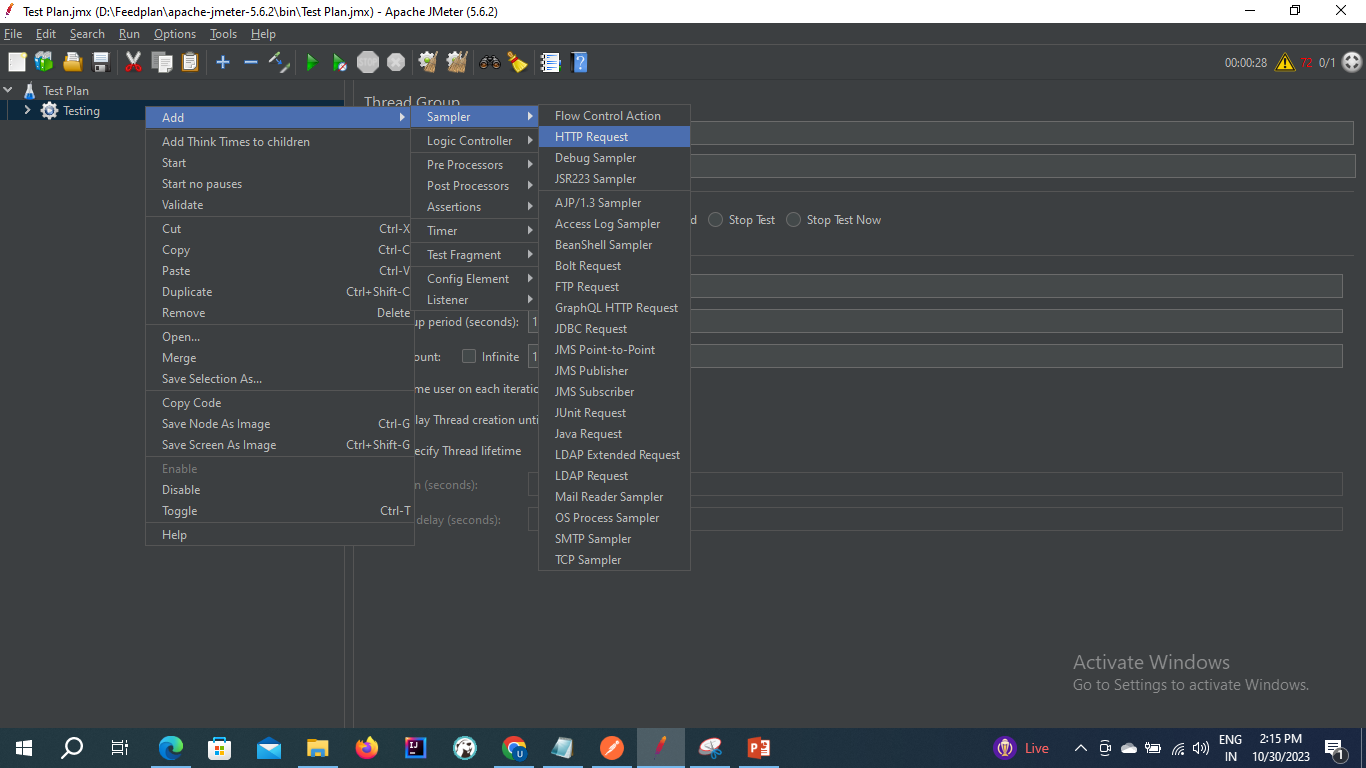Open Microsoft Edge from the taskbar
The image size is (1366, 768).
coord(171,747)
